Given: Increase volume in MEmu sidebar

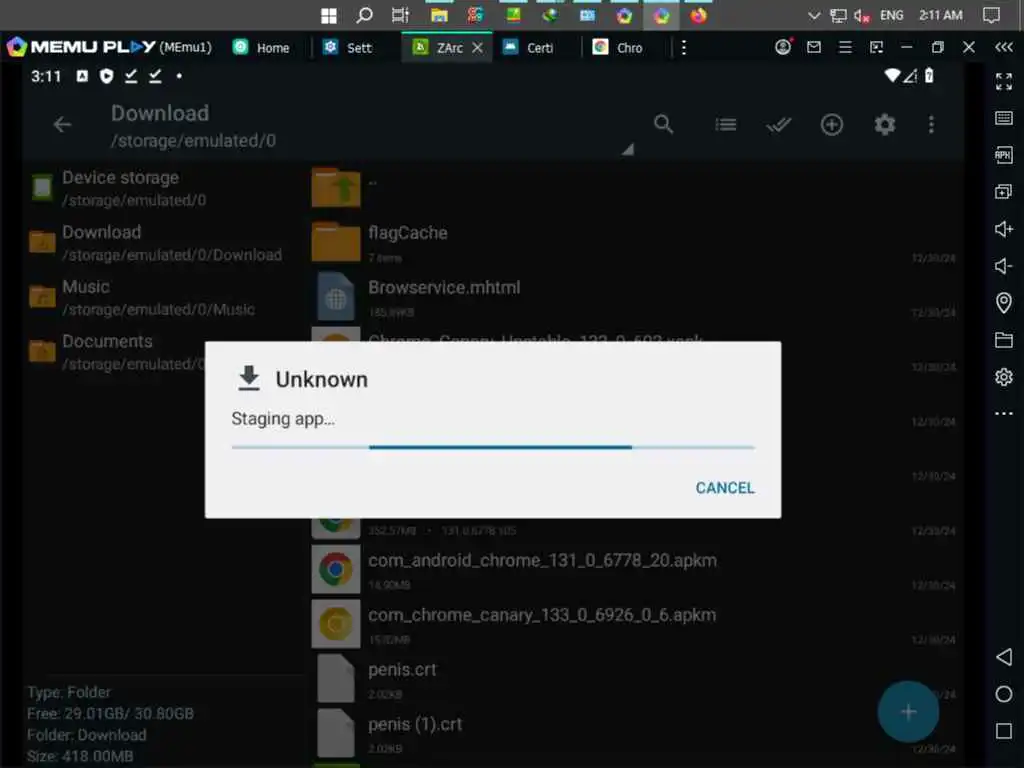Looking at the screenshot, I should [x=1004, y=229].
